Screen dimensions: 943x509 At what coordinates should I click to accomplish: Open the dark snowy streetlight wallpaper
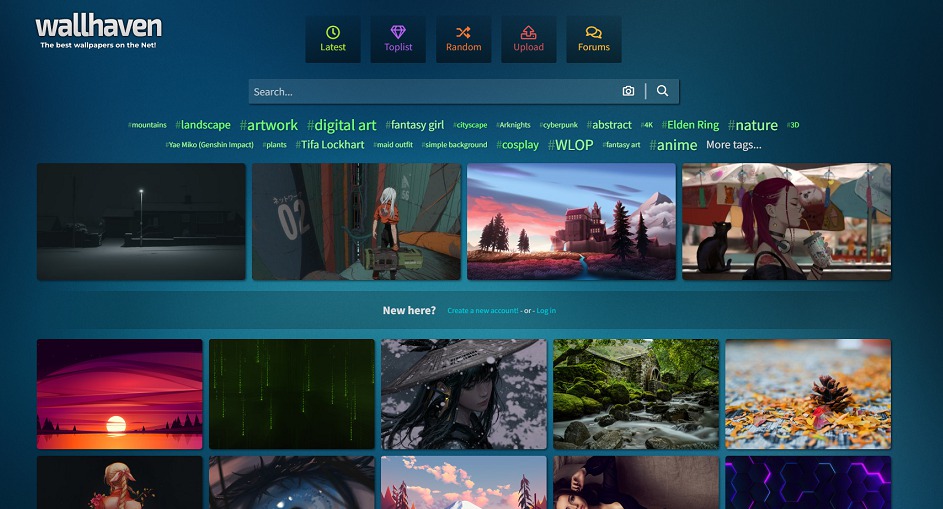click(x=141, y=221)
